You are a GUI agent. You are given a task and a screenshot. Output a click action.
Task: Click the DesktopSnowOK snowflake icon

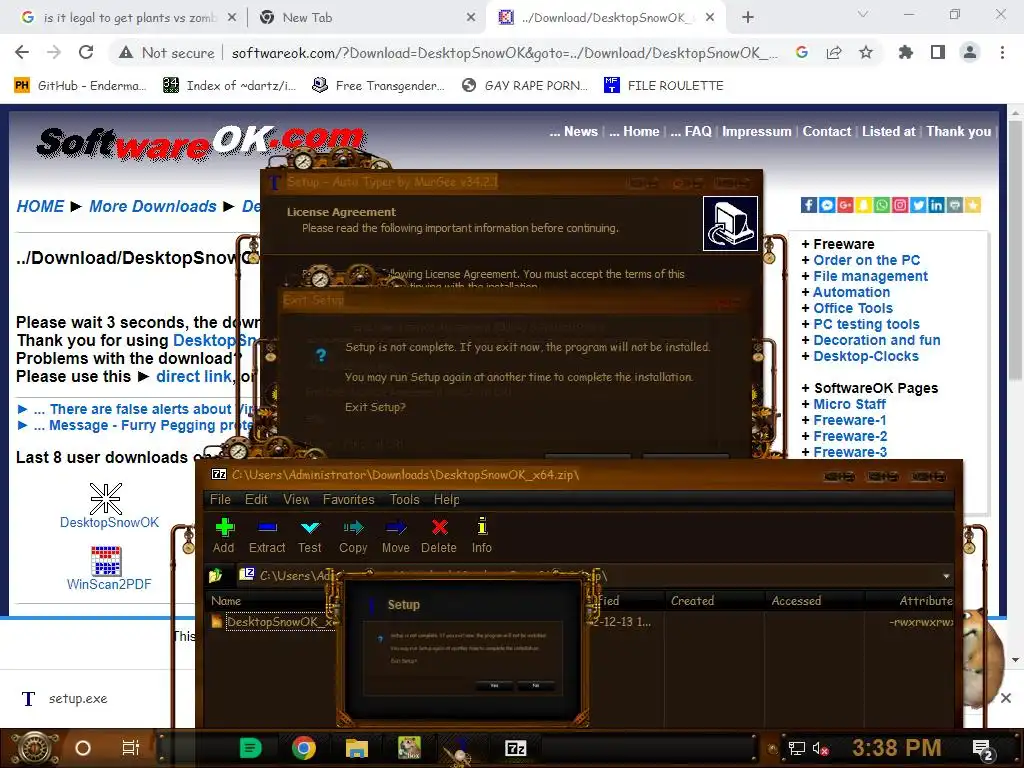click(106, 499)
